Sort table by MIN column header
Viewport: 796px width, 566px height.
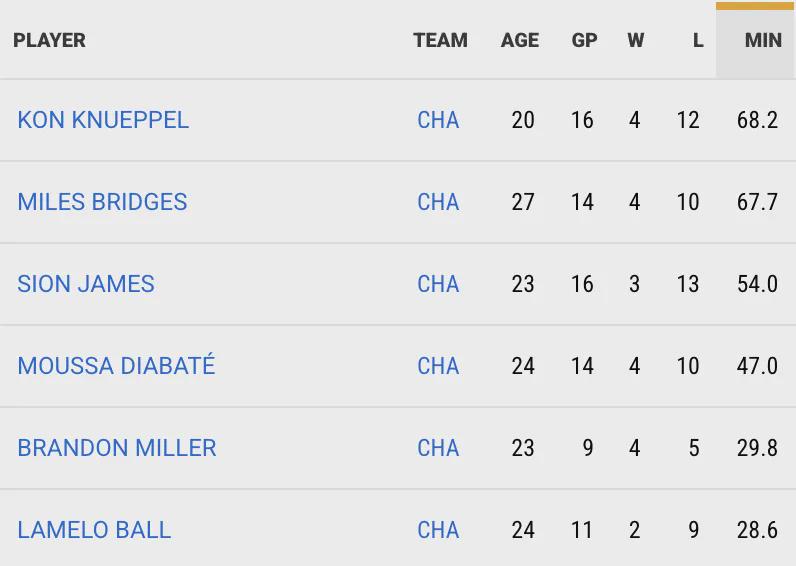763,40
